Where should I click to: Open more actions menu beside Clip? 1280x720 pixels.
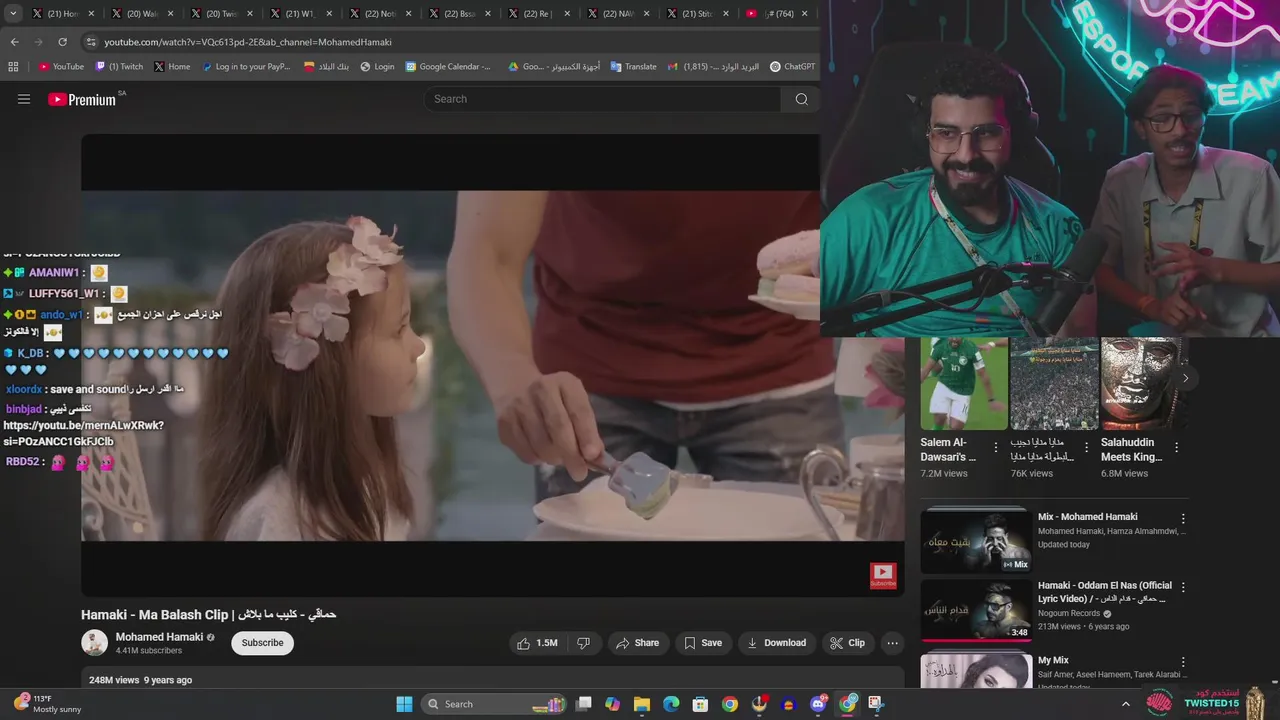893,643
